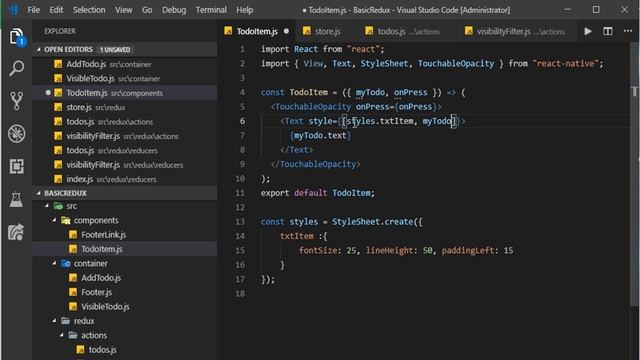The width and height of the screenshot is (640, 360).
Task: Open the Explorer view in activity bar
Action: [16, 36]
